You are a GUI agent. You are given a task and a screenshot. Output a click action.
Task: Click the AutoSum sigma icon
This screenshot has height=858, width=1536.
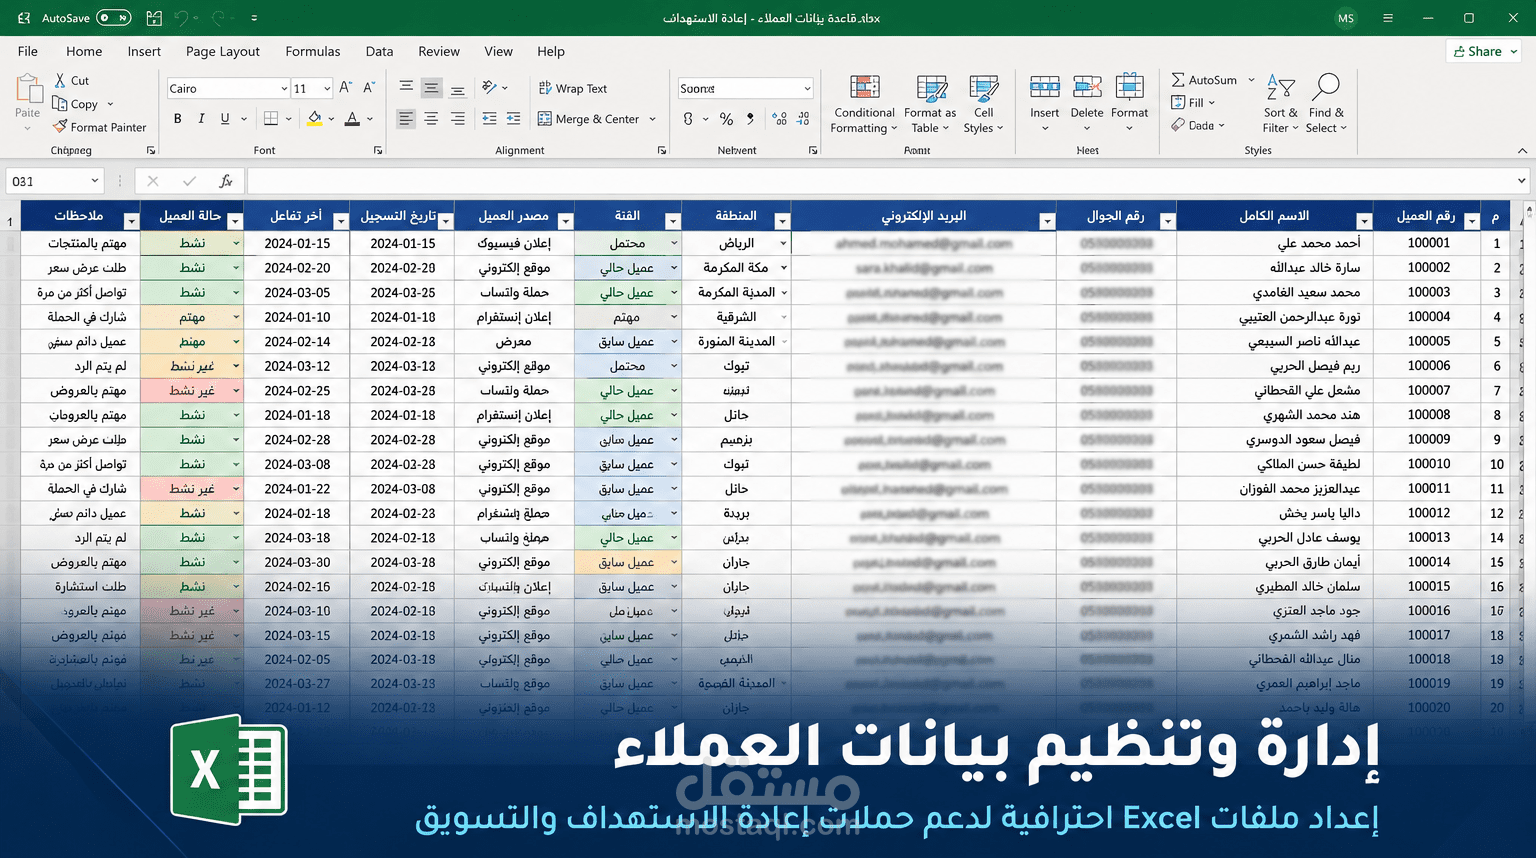pos(1178,80)
